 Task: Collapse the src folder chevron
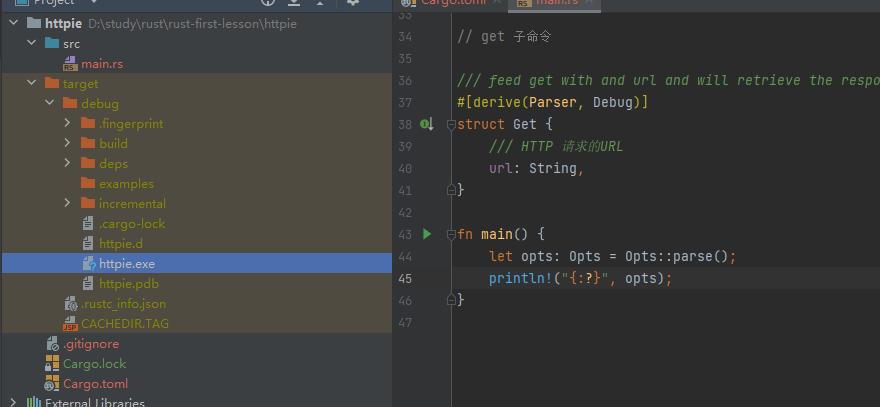coord(31,43)
